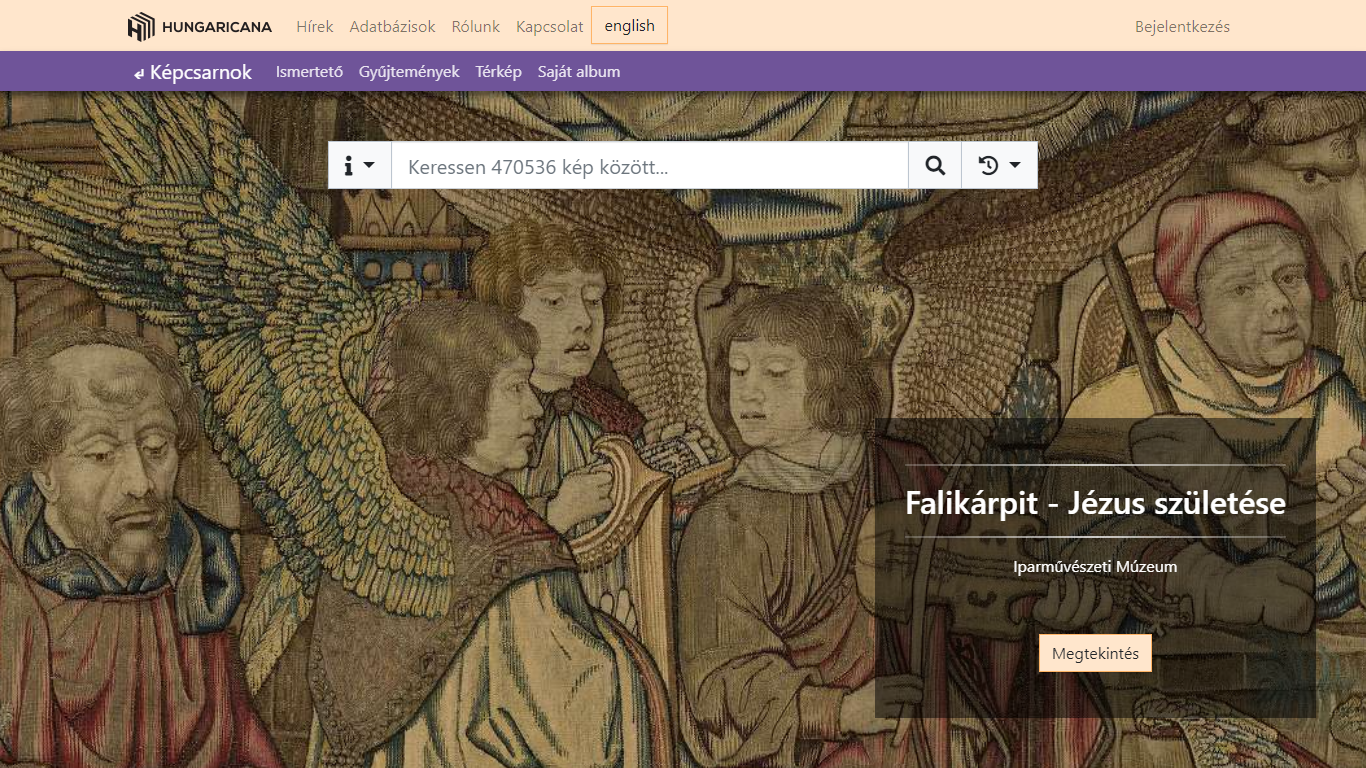This screenshot has width=1366, height=768.
Task: Open Saját album
Action: 579,72
